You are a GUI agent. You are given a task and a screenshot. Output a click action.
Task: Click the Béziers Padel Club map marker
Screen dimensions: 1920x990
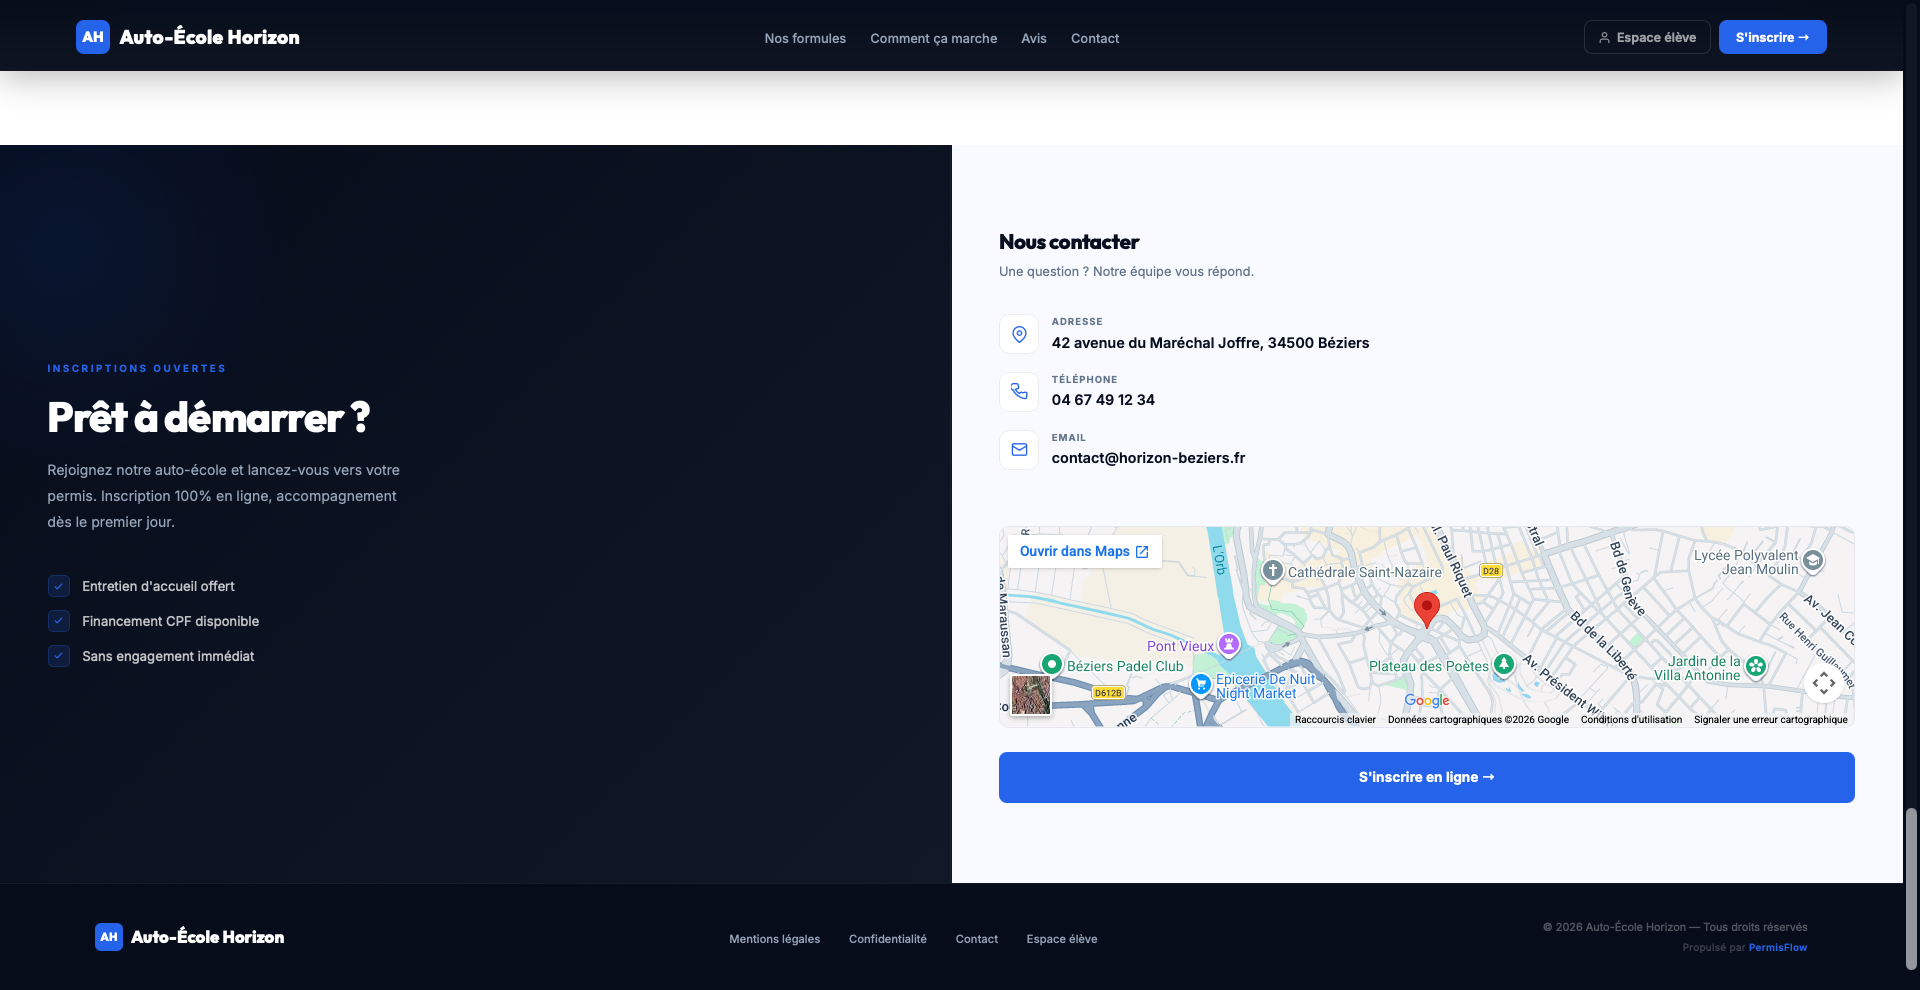1051,664
